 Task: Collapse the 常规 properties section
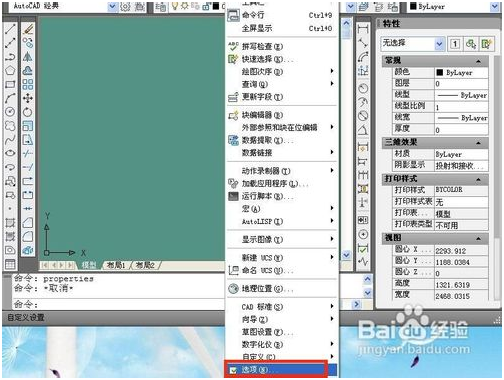point(478,61)
